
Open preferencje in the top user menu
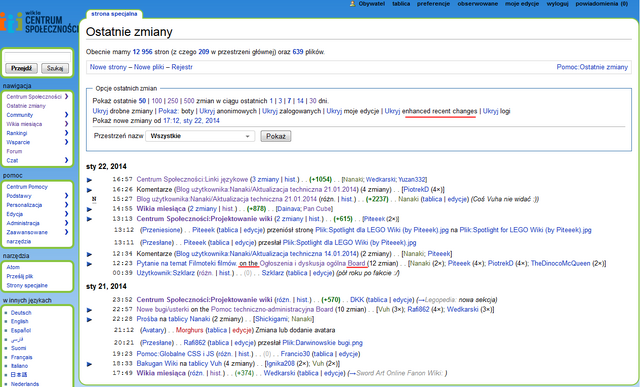click(433, 4)
